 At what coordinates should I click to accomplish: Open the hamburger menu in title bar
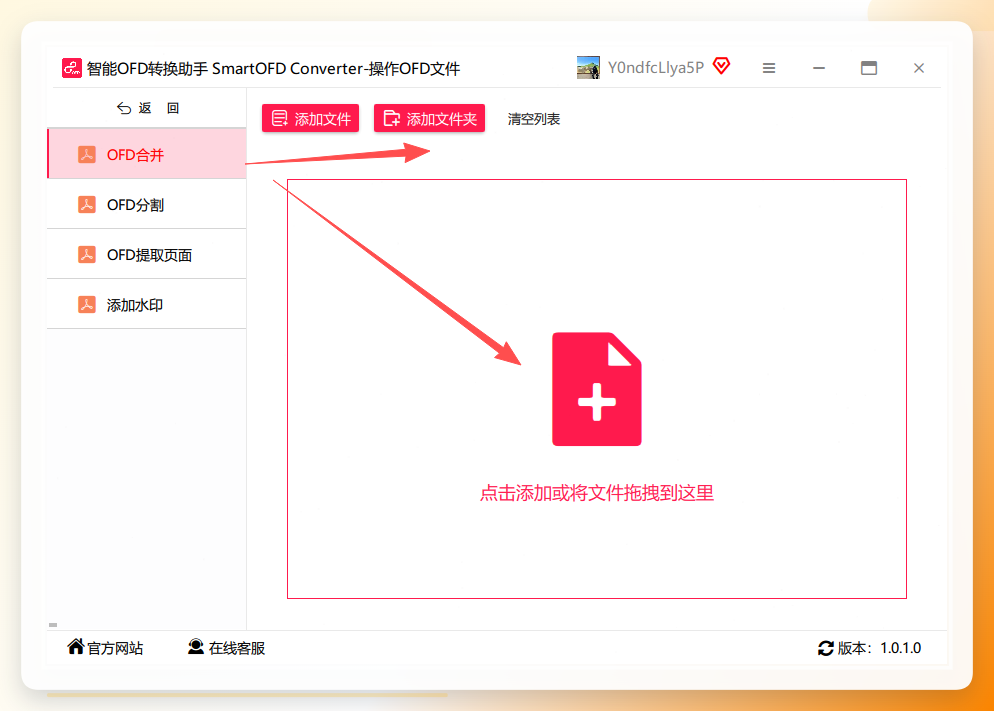tap(769, 68)
